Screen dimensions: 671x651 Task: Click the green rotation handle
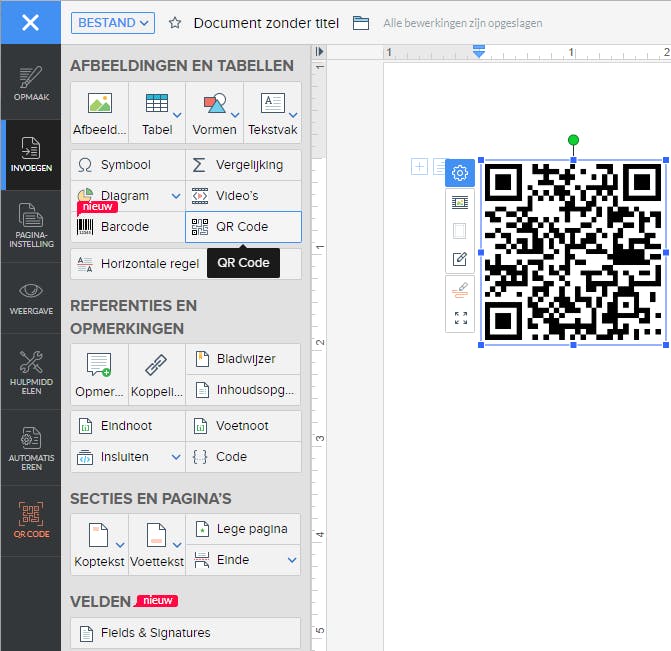tap(573, 140)
